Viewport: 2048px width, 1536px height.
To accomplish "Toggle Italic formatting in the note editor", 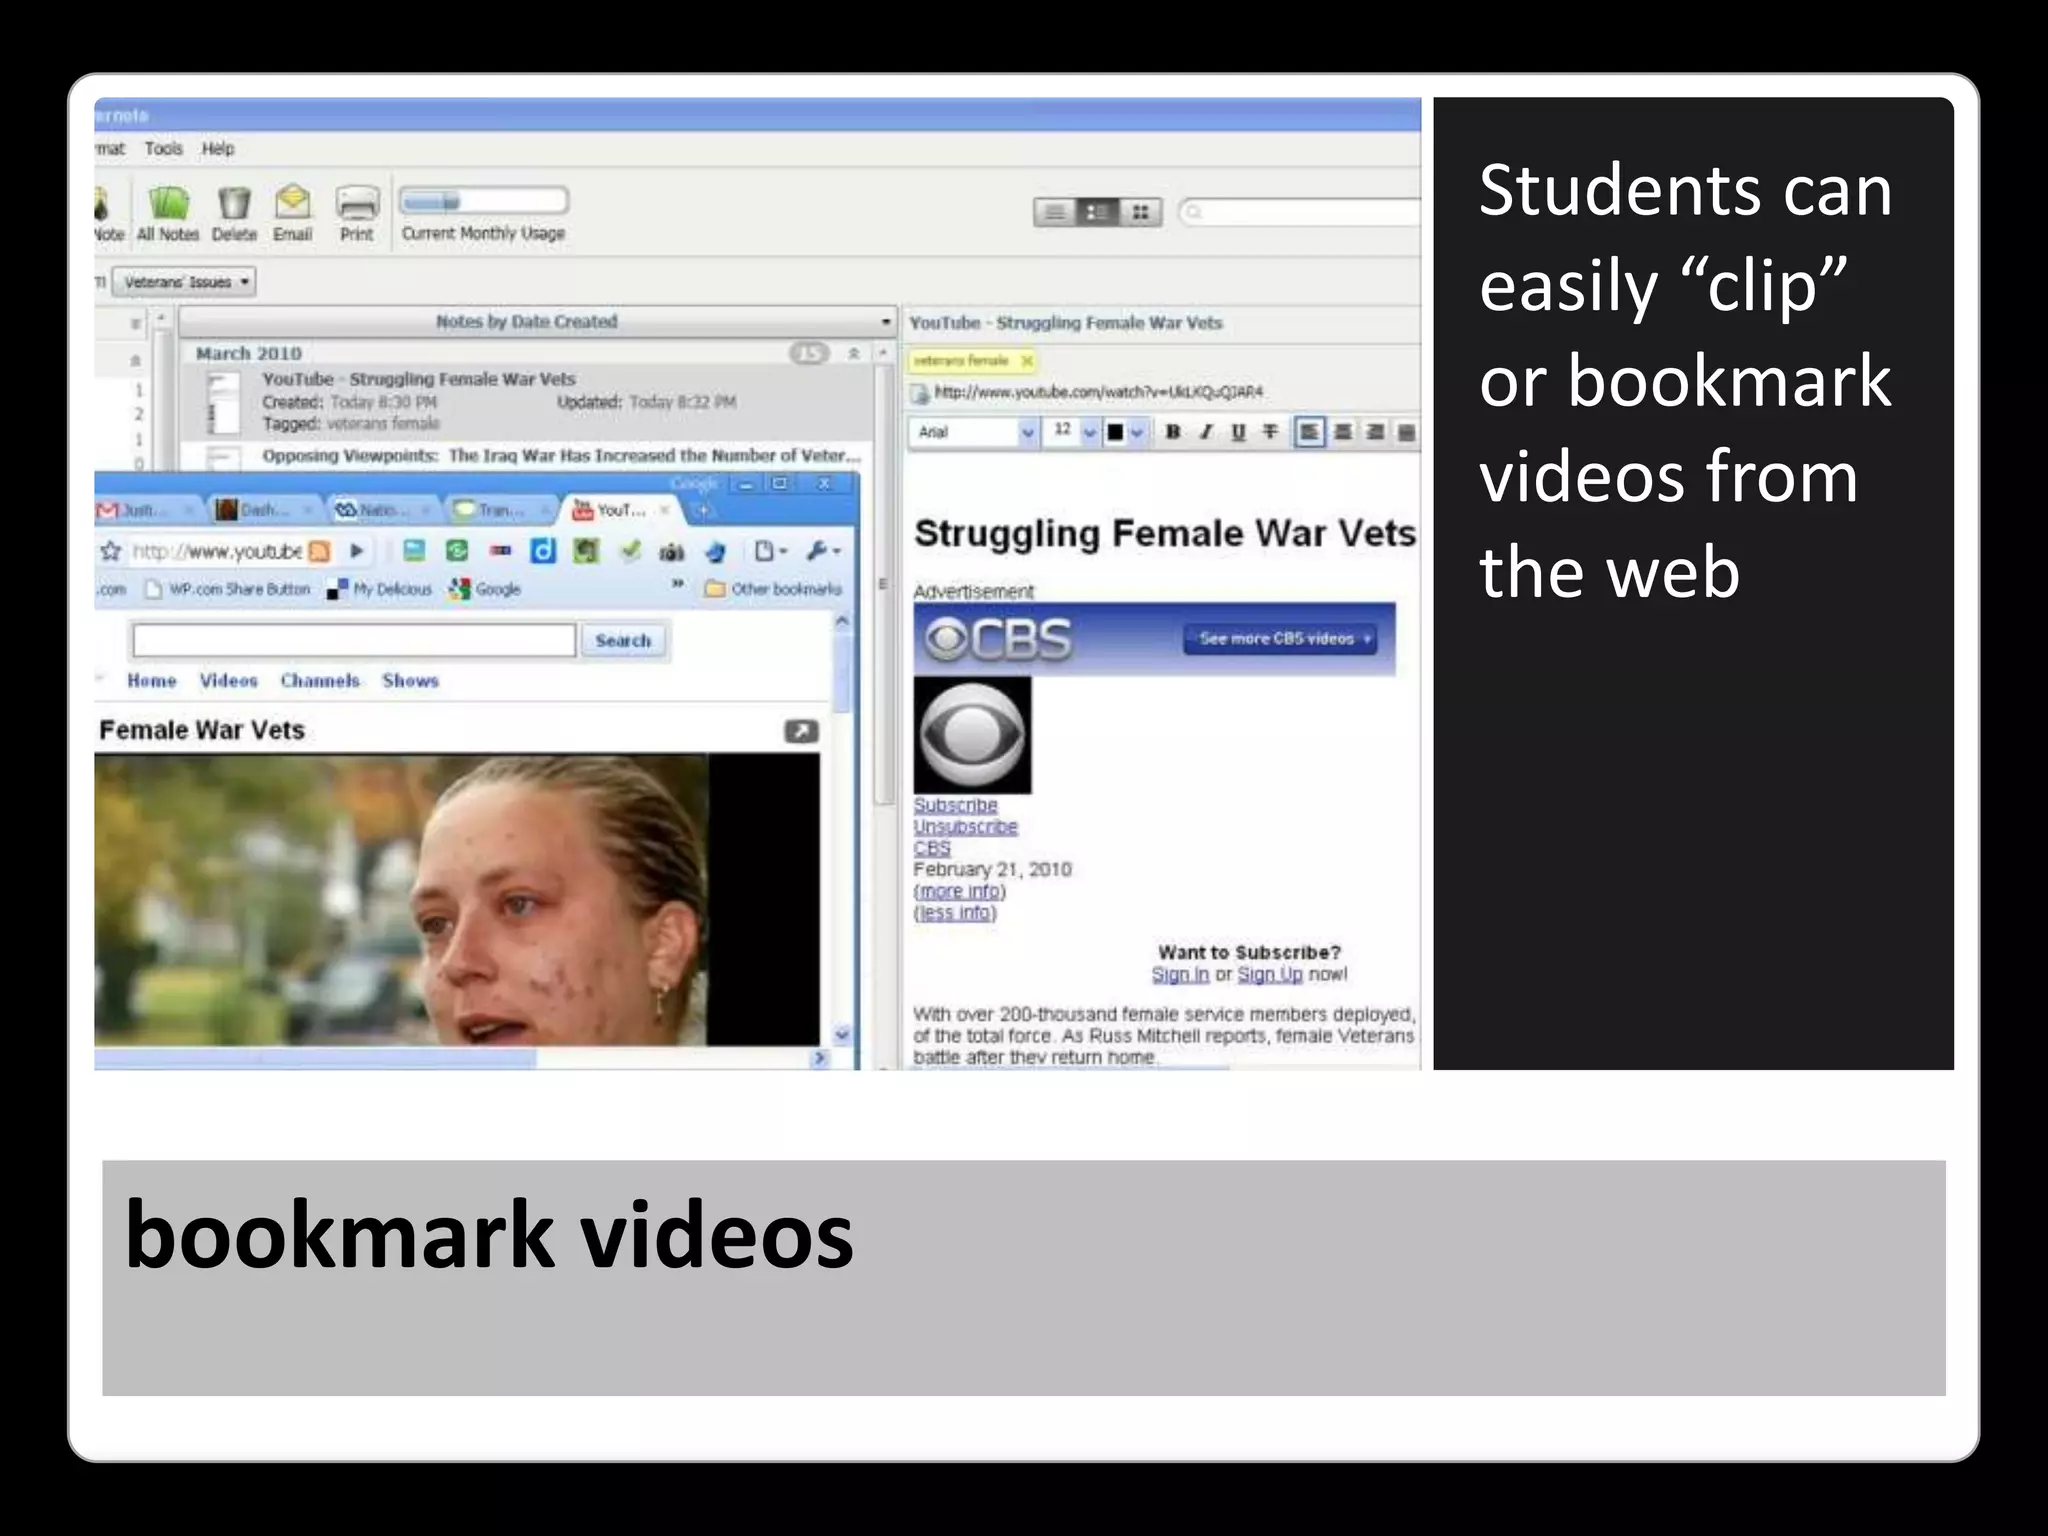I will pos(1206,432).
